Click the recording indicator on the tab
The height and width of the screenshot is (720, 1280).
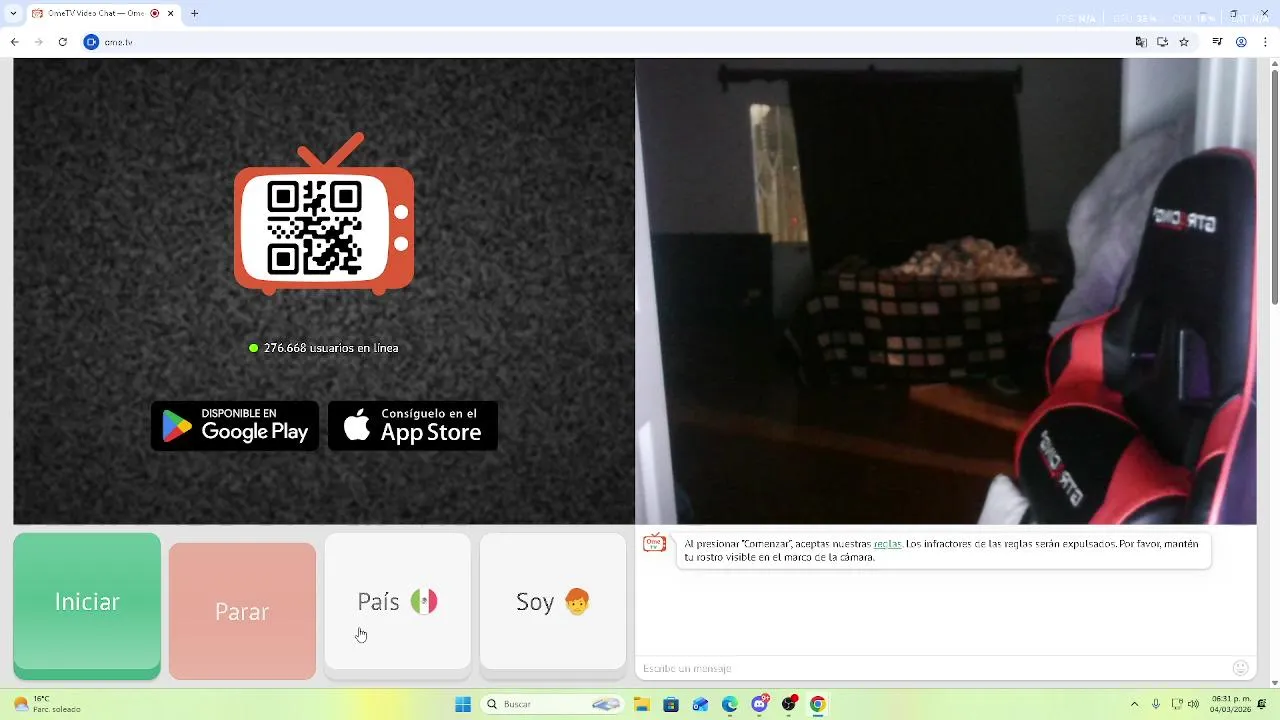pos(155,14)
